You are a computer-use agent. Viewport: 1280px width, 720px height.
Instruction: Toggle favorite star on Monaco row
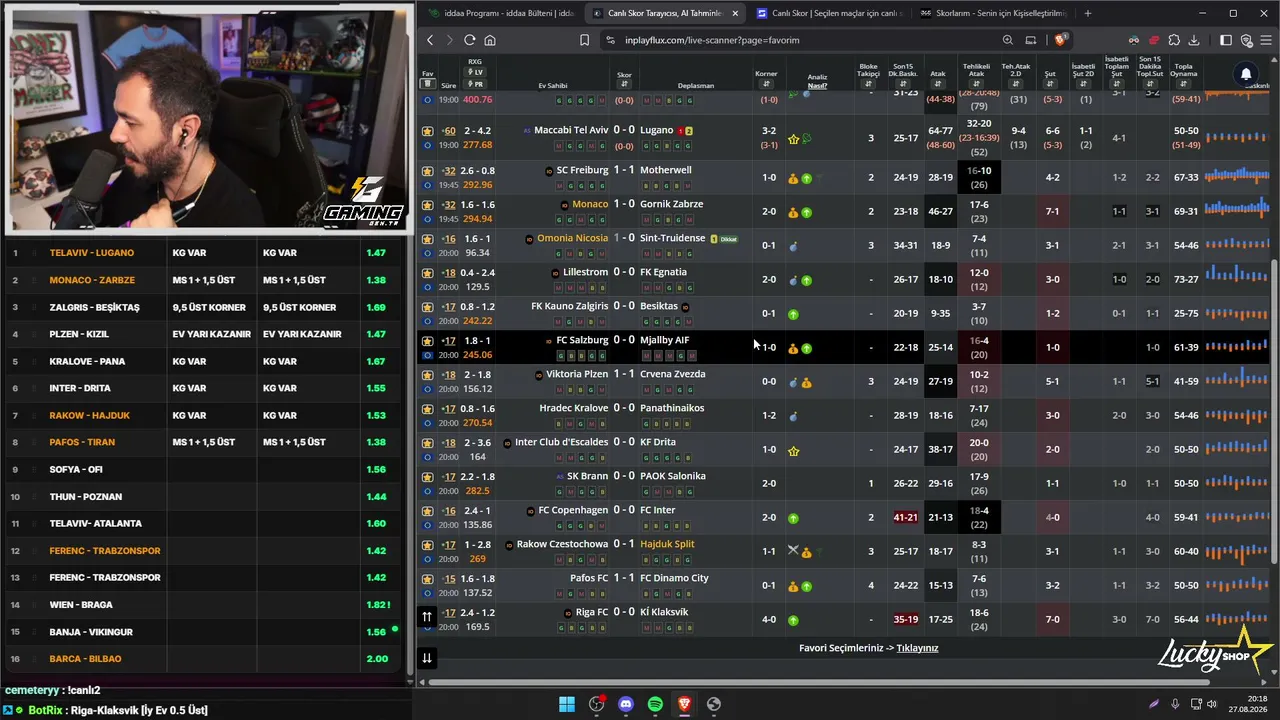[x=428, y=205]
